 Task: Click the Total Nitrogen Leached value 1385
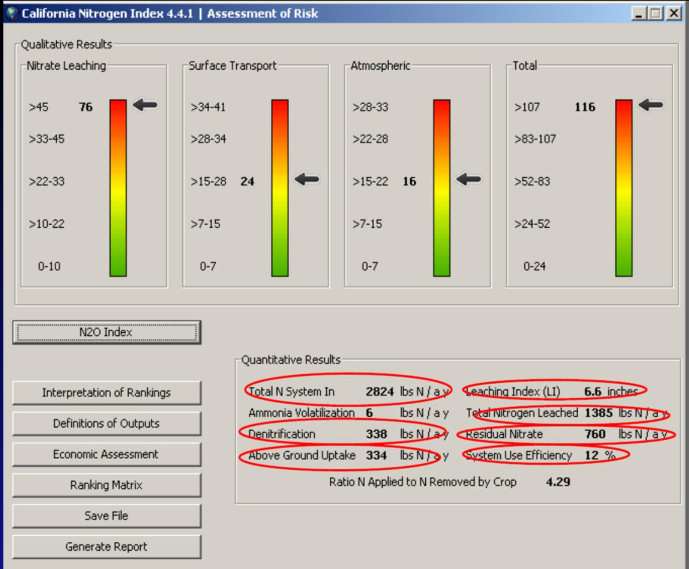[598, 413]
